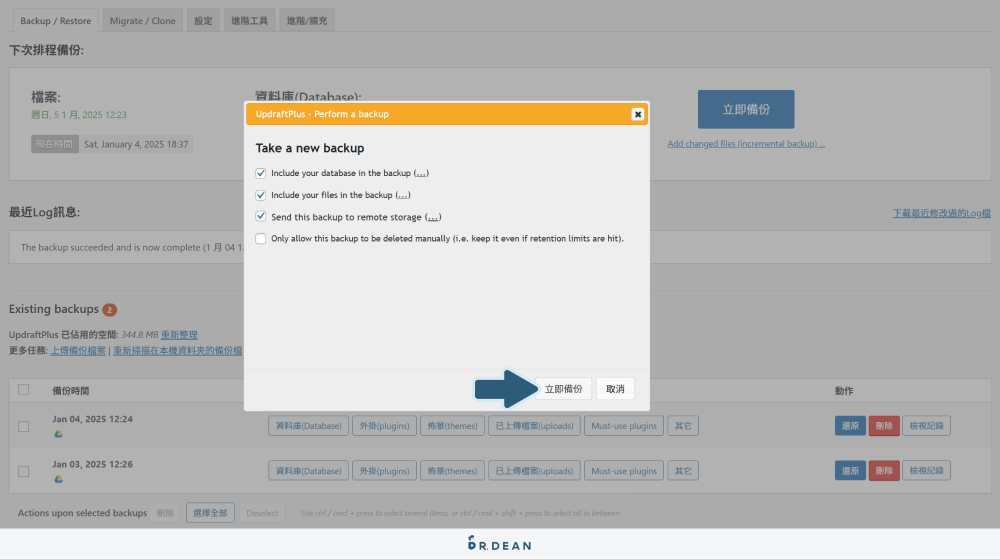Viewport: 1000px width, 559px height.
Task: Click the Sat, January 4, 2025 18:37 time
Action: coord(136,144)
